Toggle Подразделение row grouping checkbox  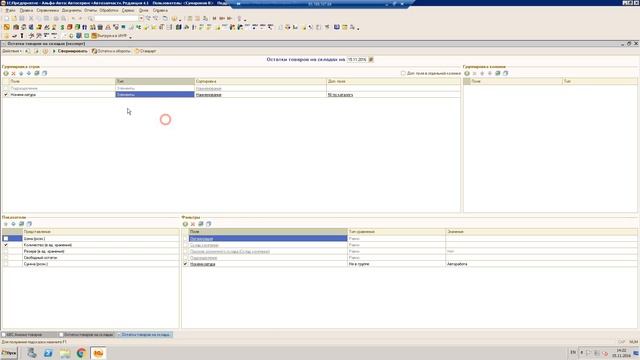[6, 88]
